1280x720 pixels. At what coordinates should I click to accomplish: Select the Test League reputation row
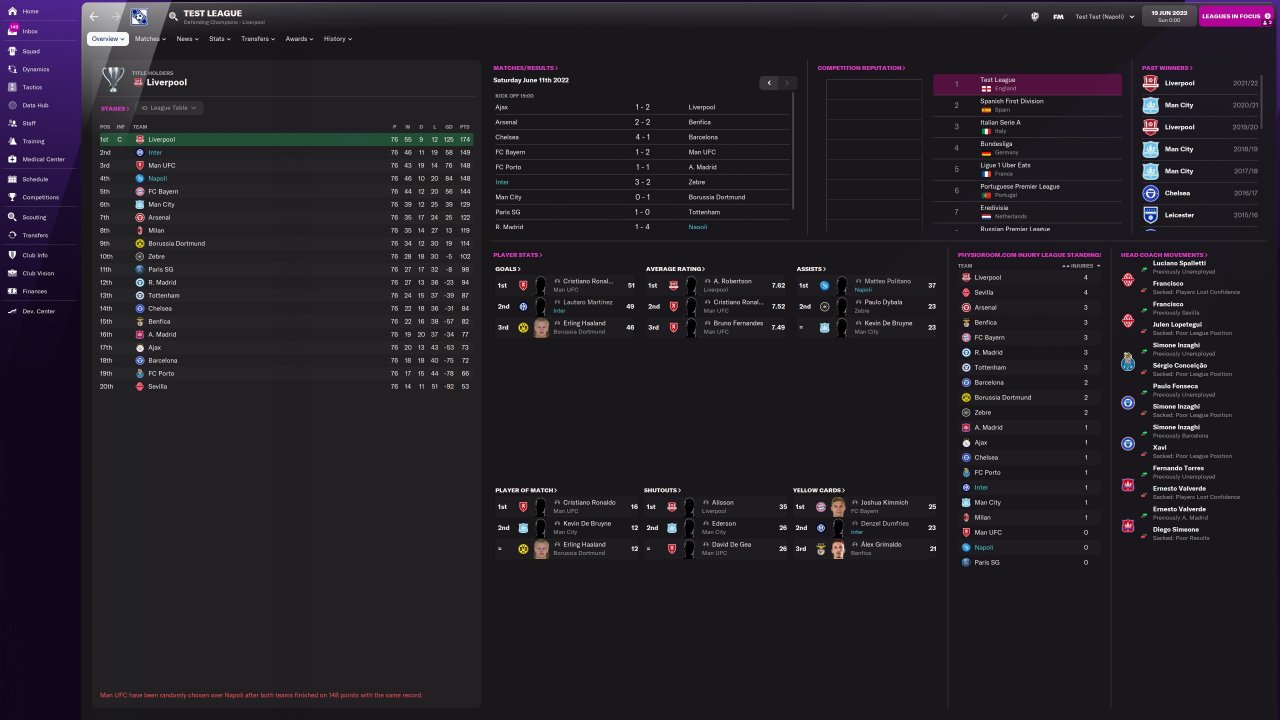(x=1027, y=85)
